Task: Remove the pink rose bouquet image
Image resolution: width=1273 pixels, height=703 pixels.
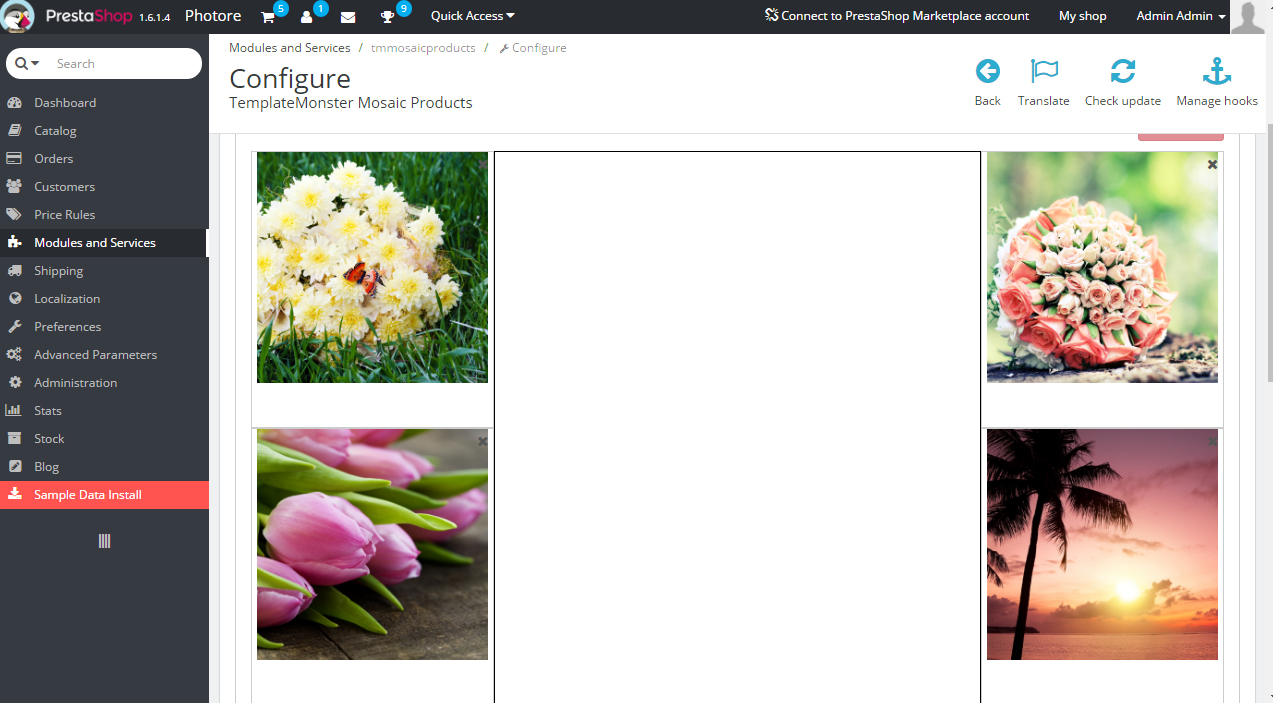Action: (x=1212, y=164)
